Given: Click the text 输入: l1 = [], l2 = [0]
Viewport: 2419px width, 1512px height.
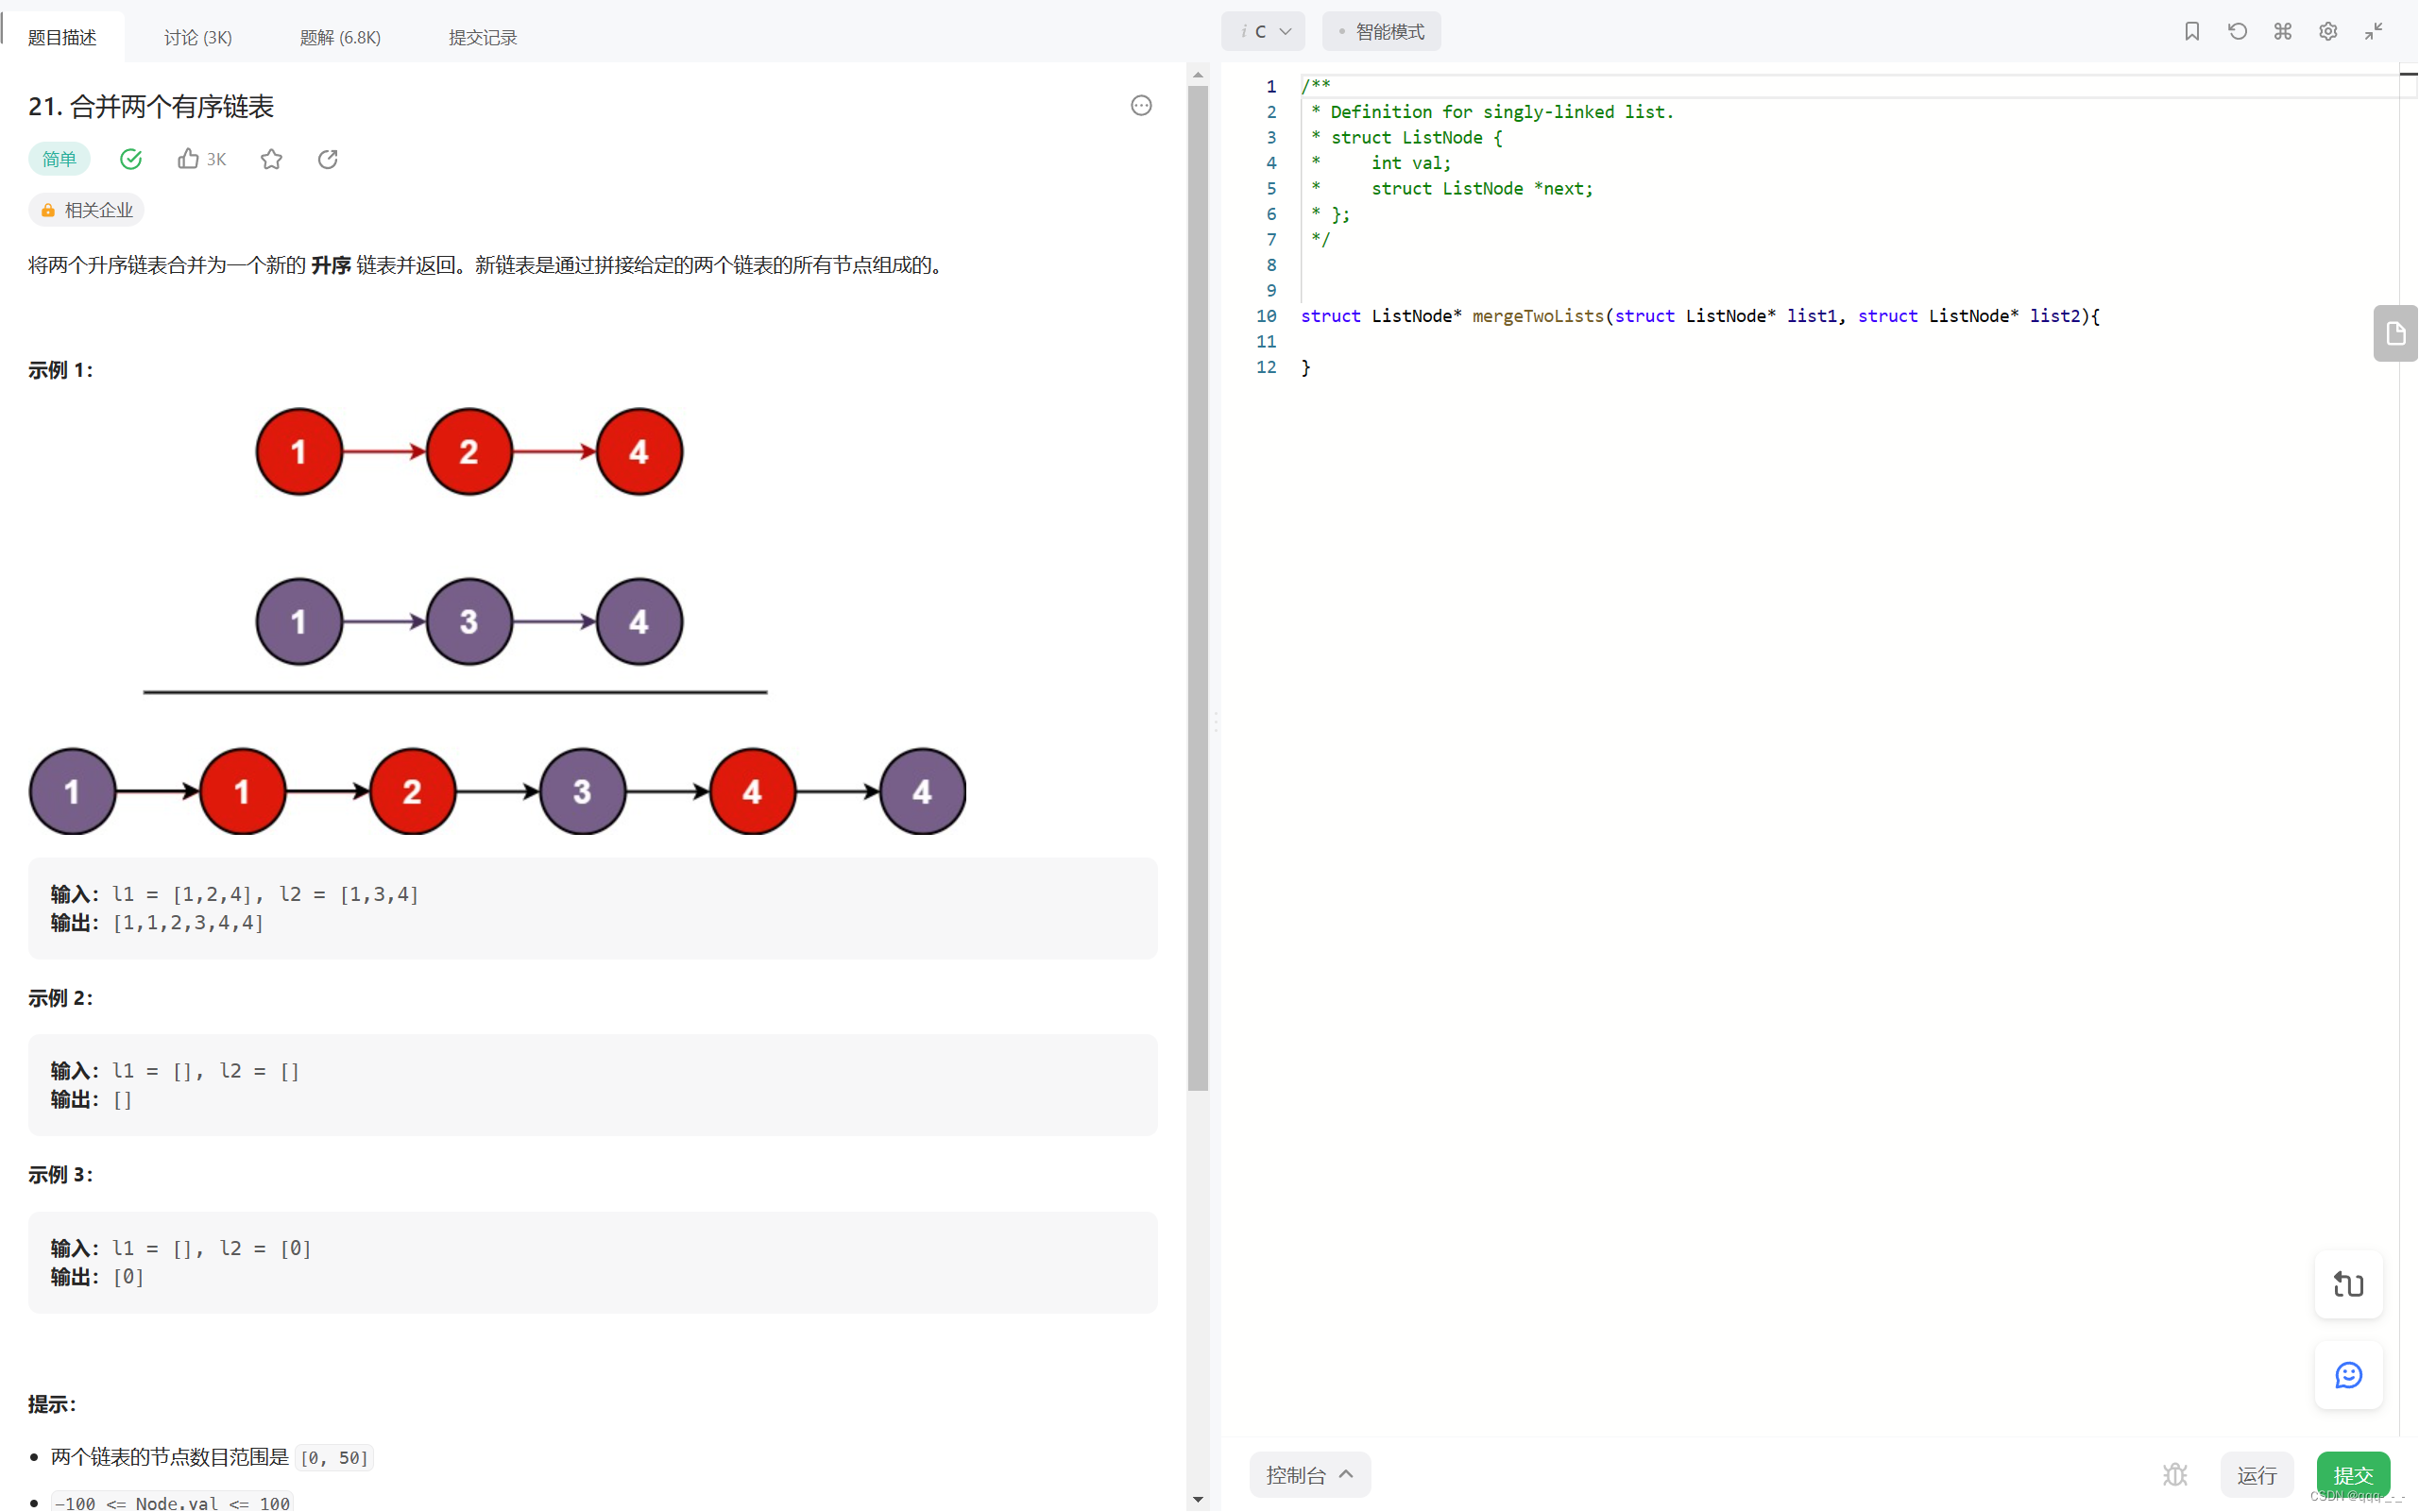Looking at the screenshot, I should tap(181, 1248).
